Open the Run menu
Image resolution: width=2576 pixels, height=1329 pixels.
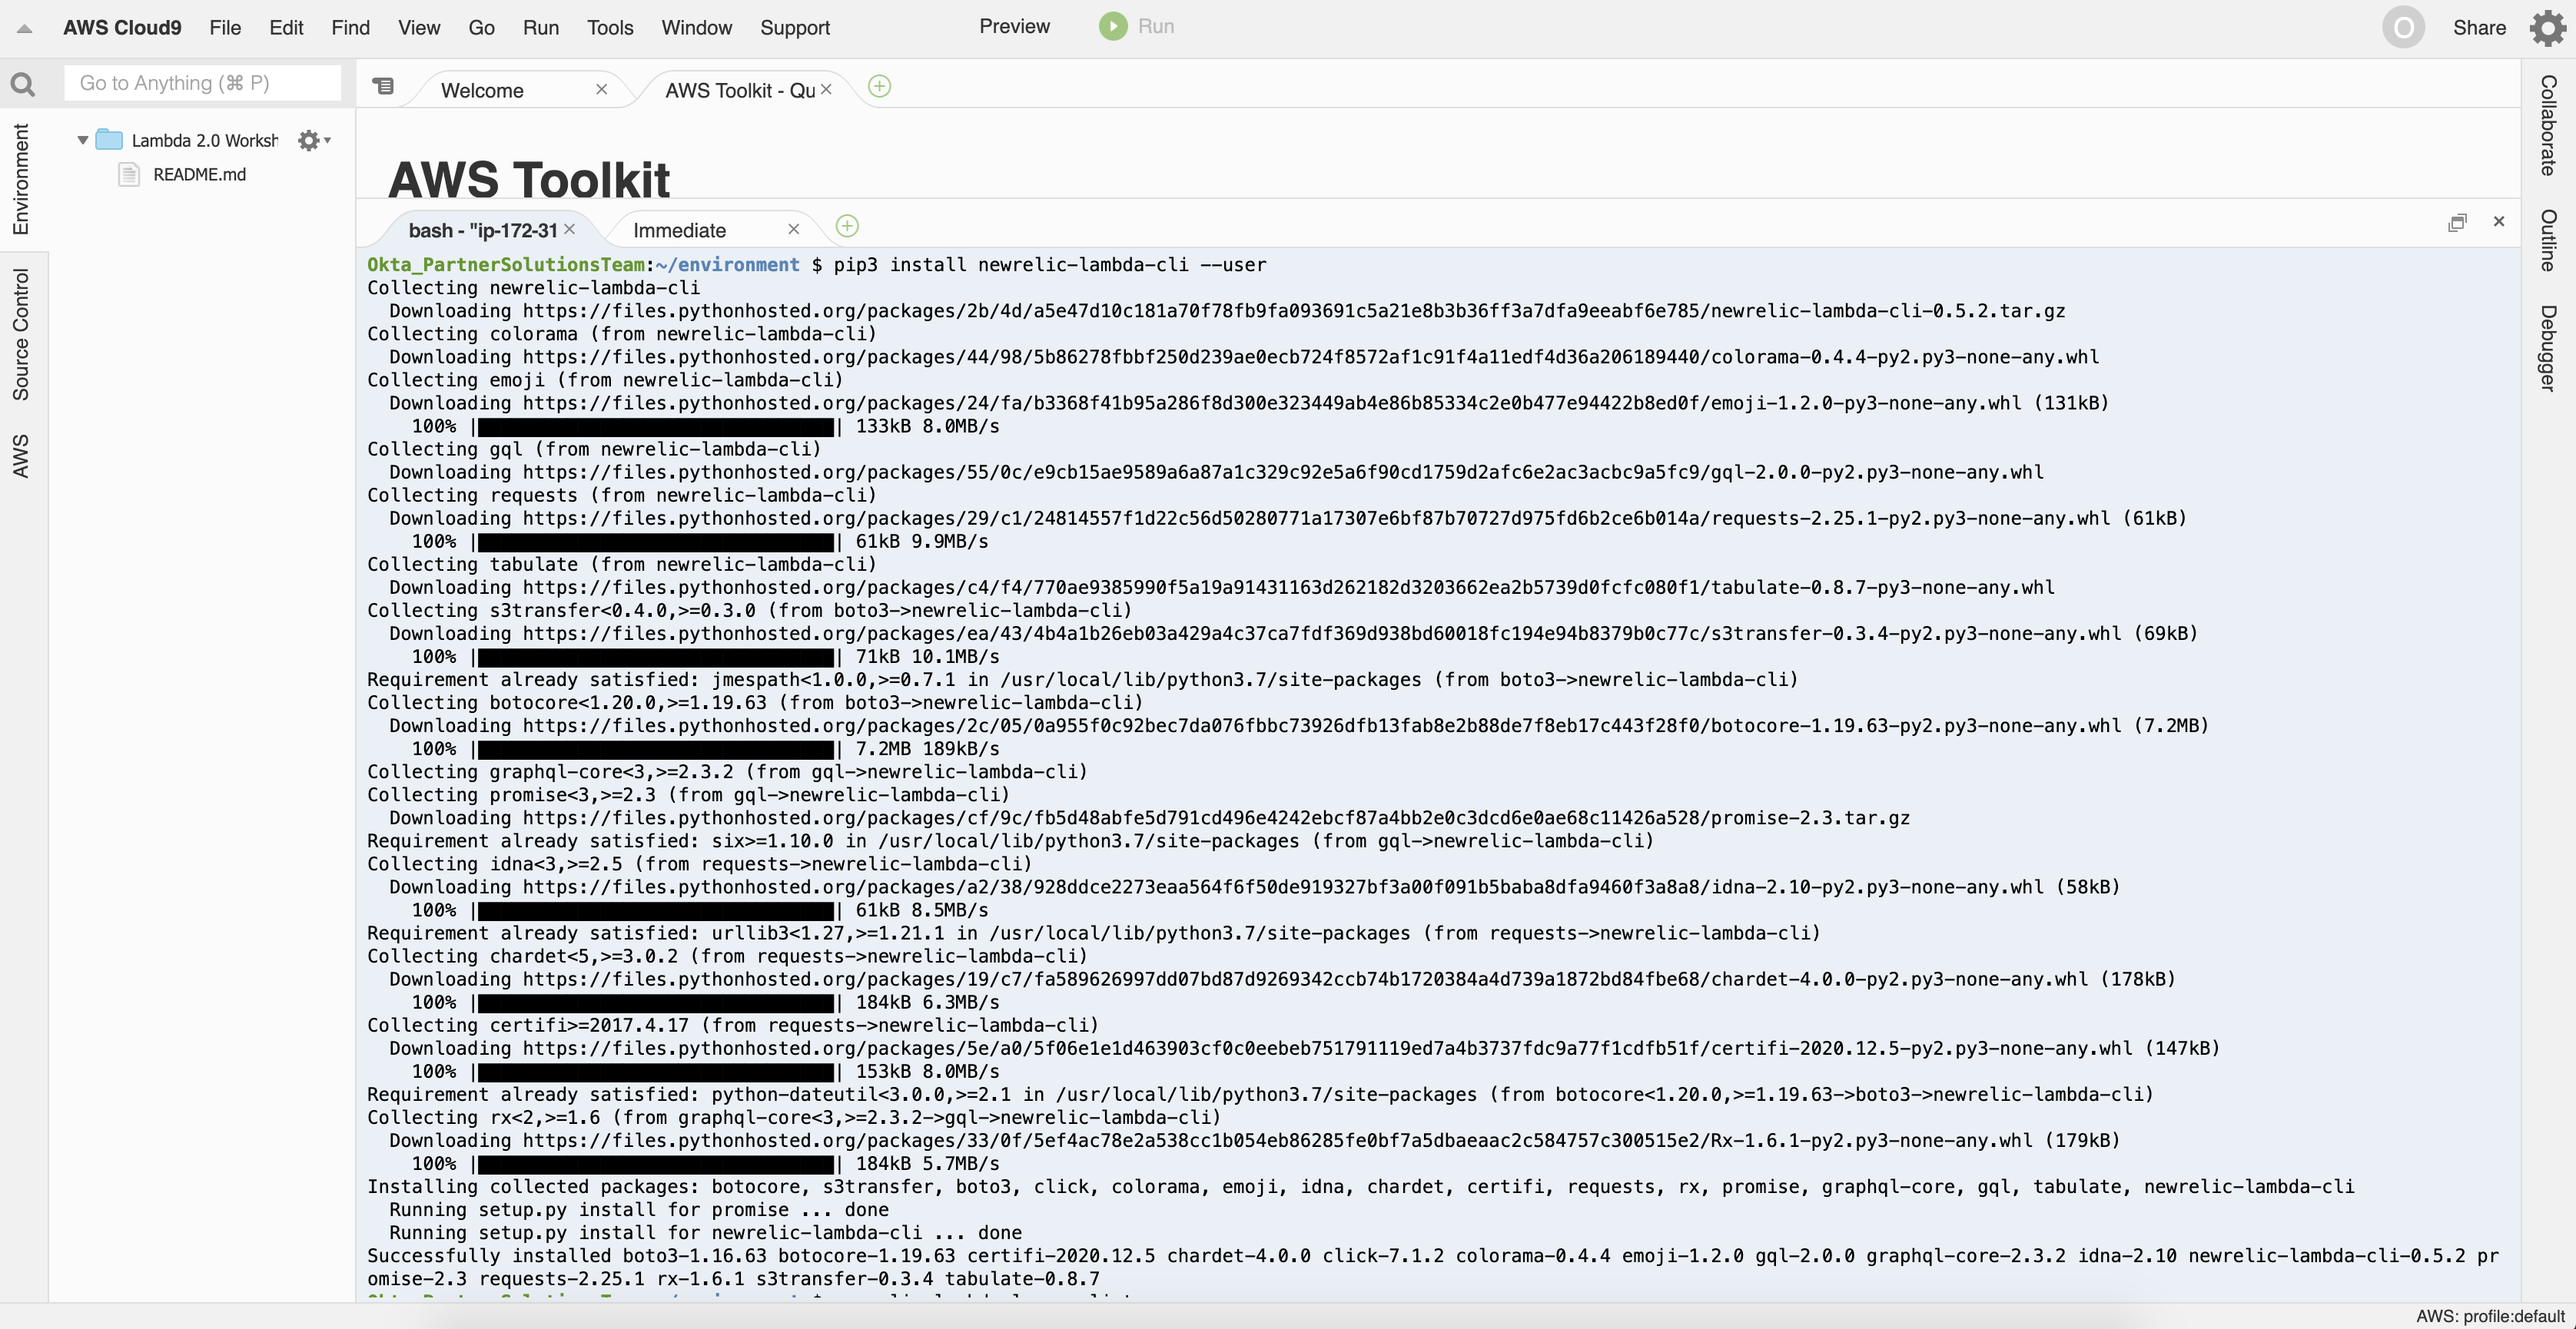541,28
